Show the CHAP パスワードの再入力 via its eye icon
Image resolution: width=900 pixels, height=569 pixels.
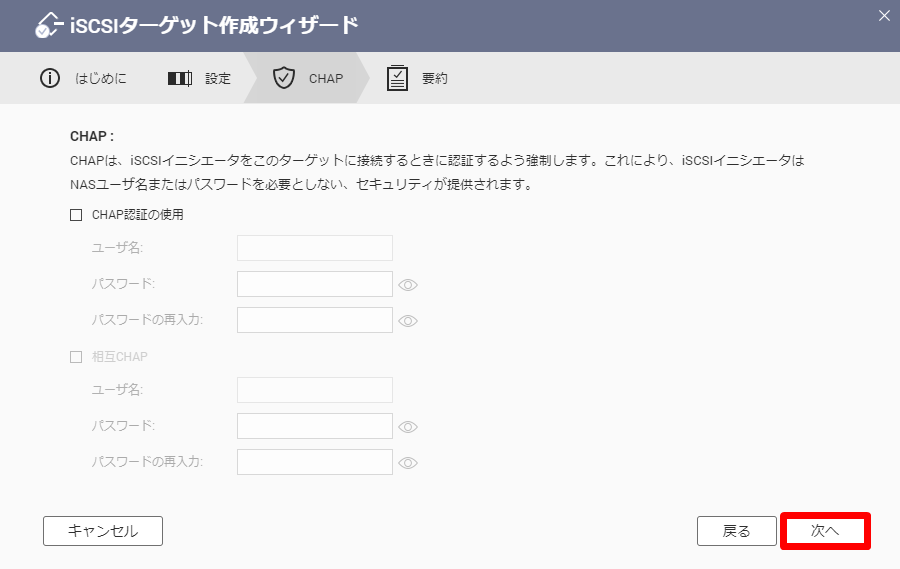point(408,321)
